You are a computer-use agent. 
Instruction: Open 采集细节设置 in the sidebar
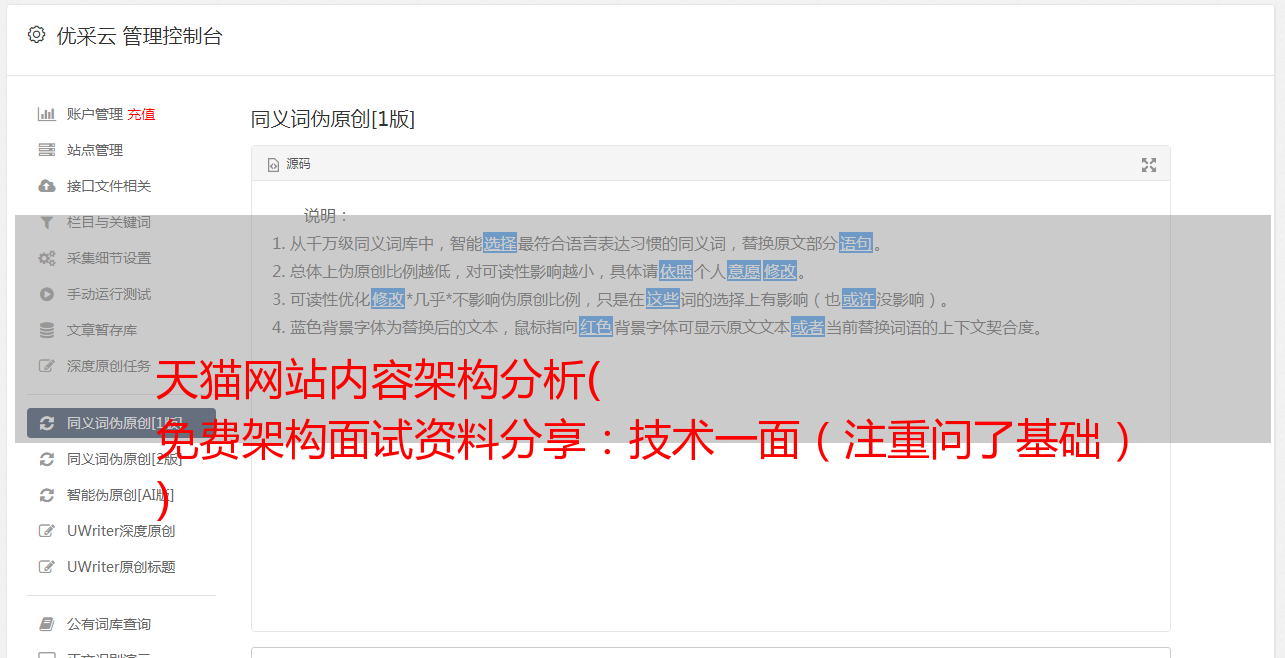121,258
